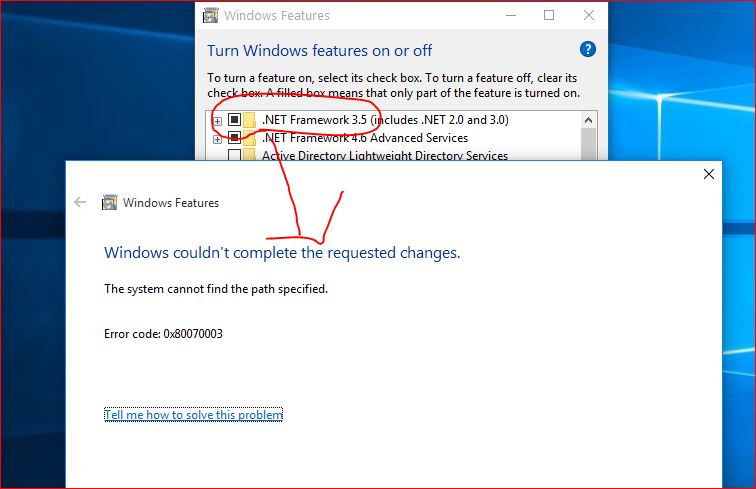Screen dimensions: 756x489
Task: Expand the .NET Framework 3.5 tree node
Action: click(217, 121)
